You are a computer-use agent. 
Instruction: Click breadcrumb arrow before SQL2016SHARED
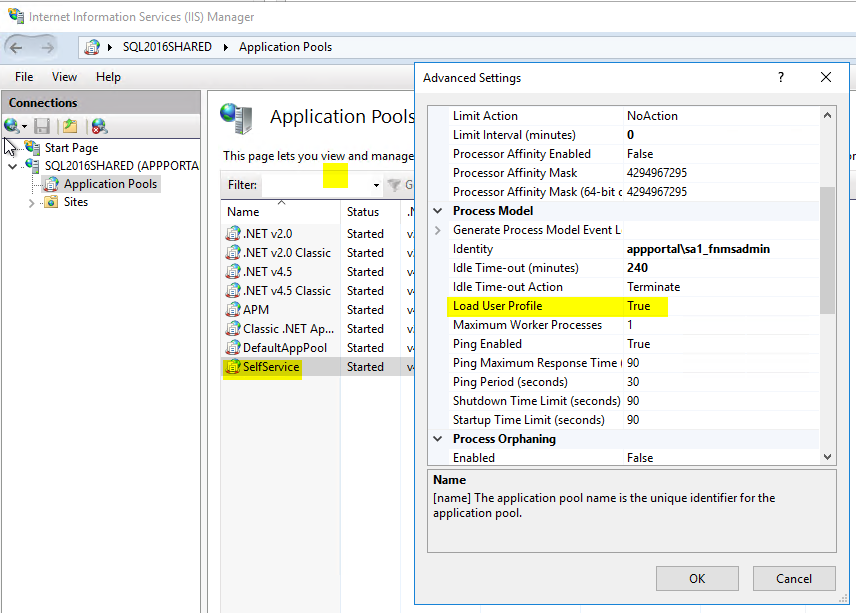(110, 47)
